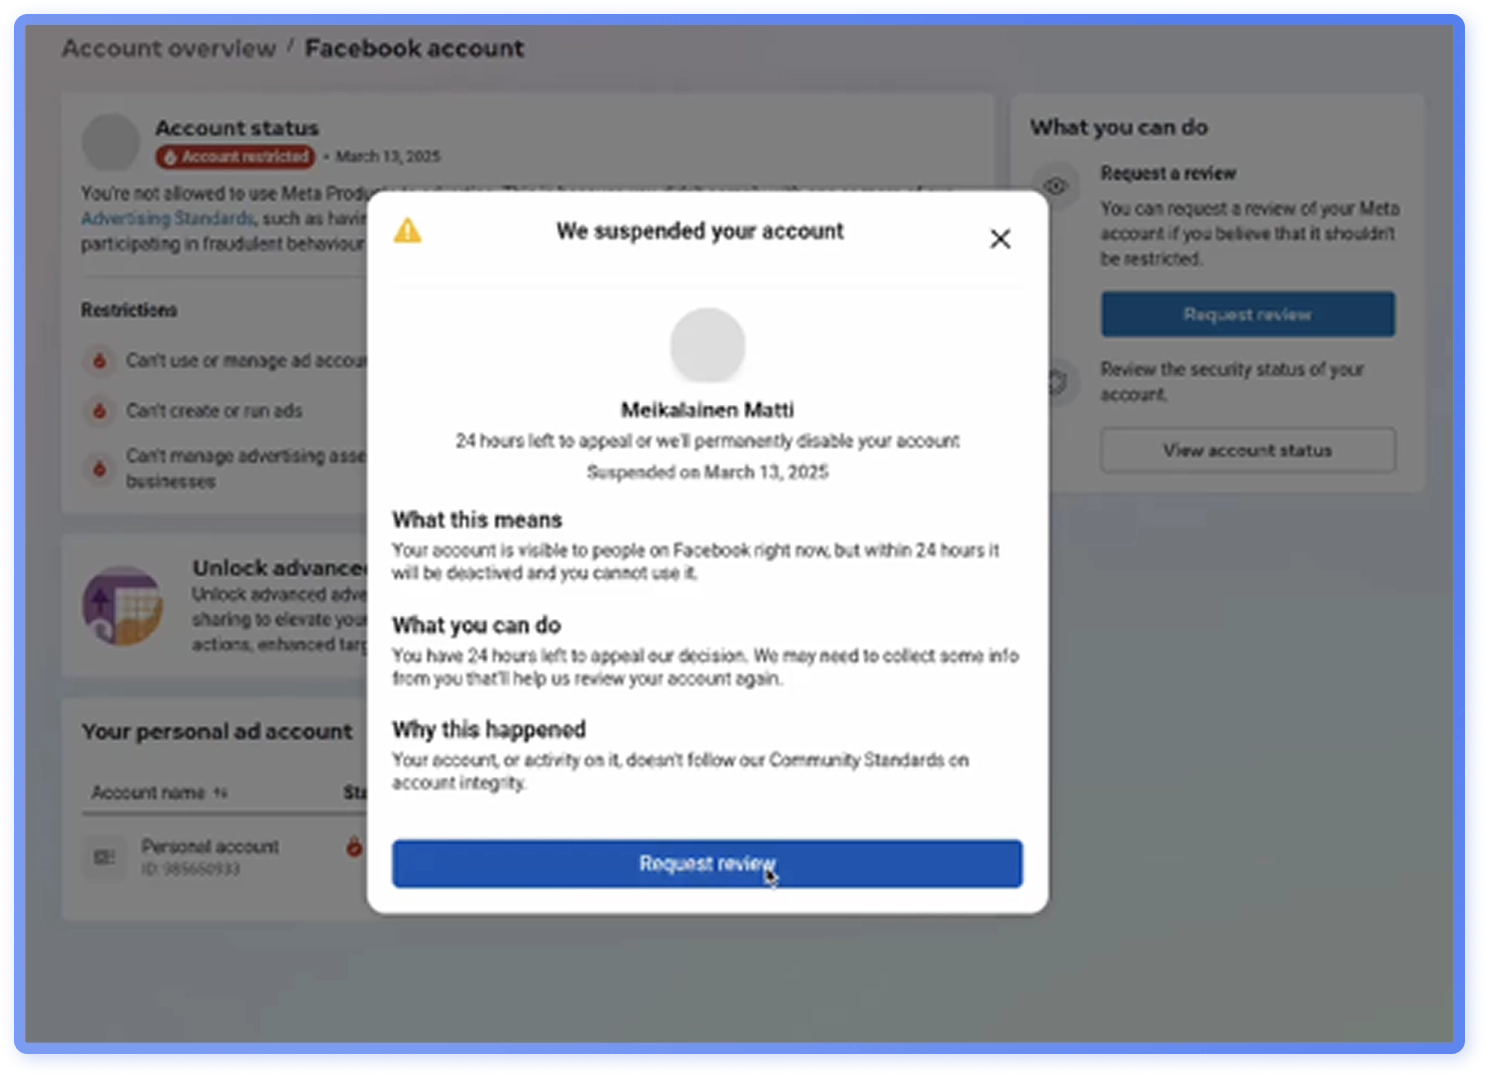Click Request review in the suspension dialog
1487x1076 pixels.
point(707,864)
